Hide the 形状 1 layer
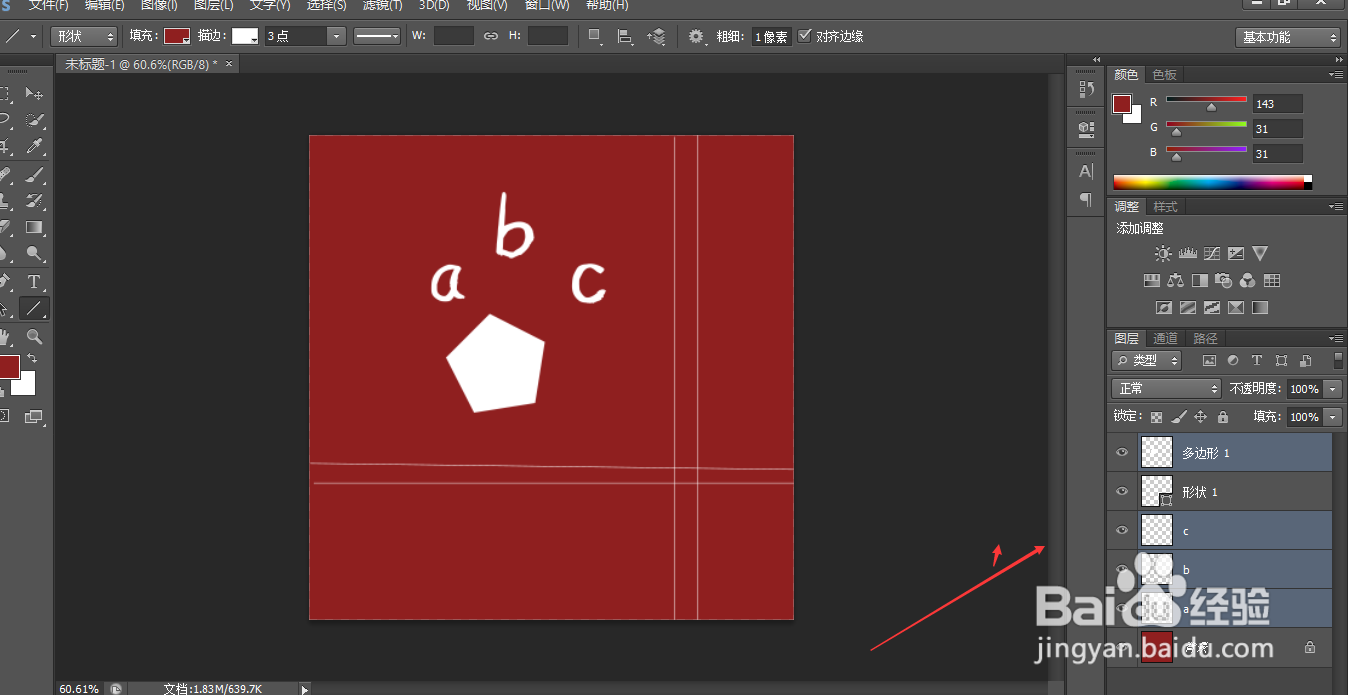Screen dimensions: 1348x695 [x=1122, y=491]
